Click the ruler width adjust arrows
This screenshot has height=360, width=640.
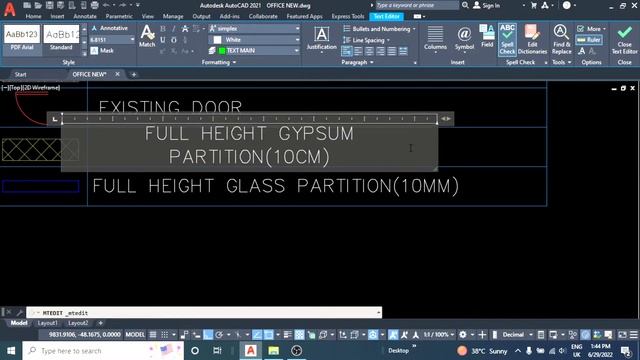click(445, 119)
